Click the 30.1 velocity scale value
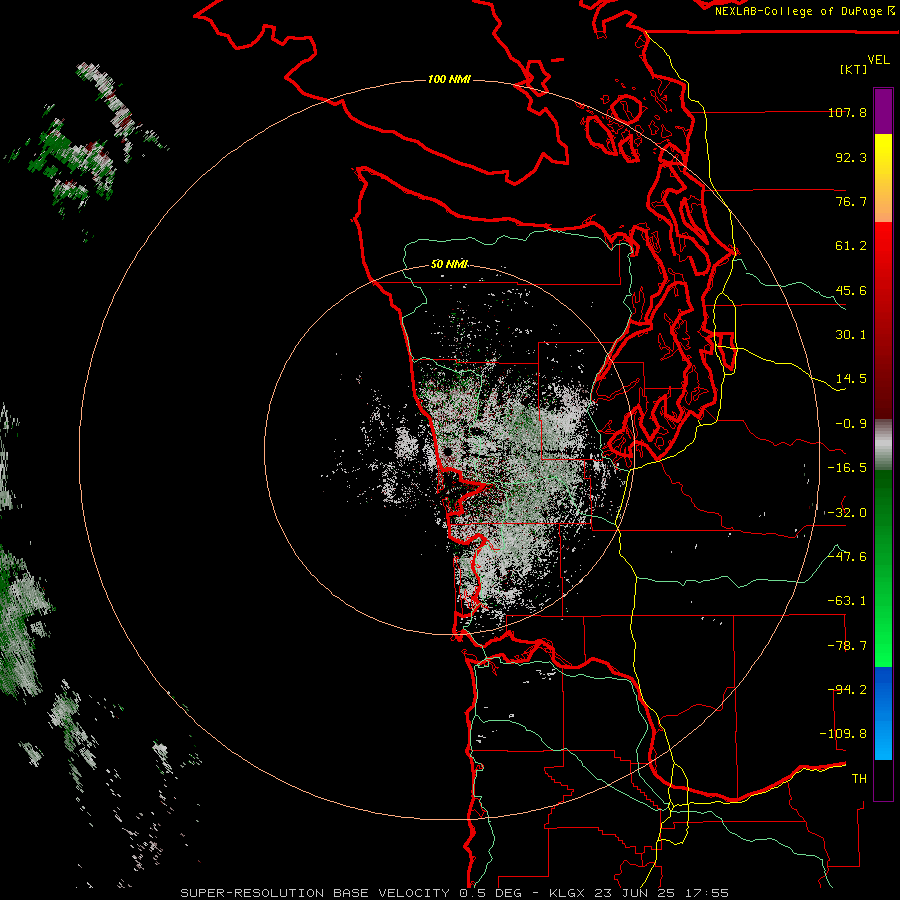 [x=851, y=335]
